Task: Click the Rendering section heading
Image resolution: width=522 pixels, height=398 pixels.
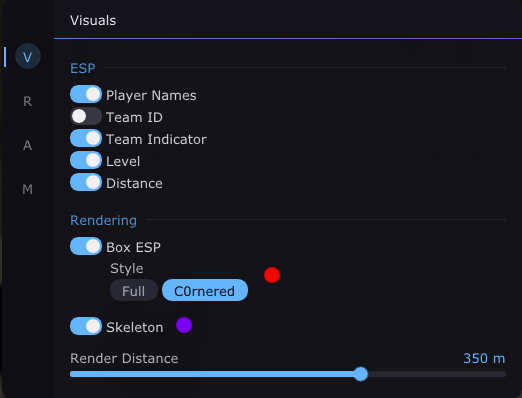Action: click(103, 220)
